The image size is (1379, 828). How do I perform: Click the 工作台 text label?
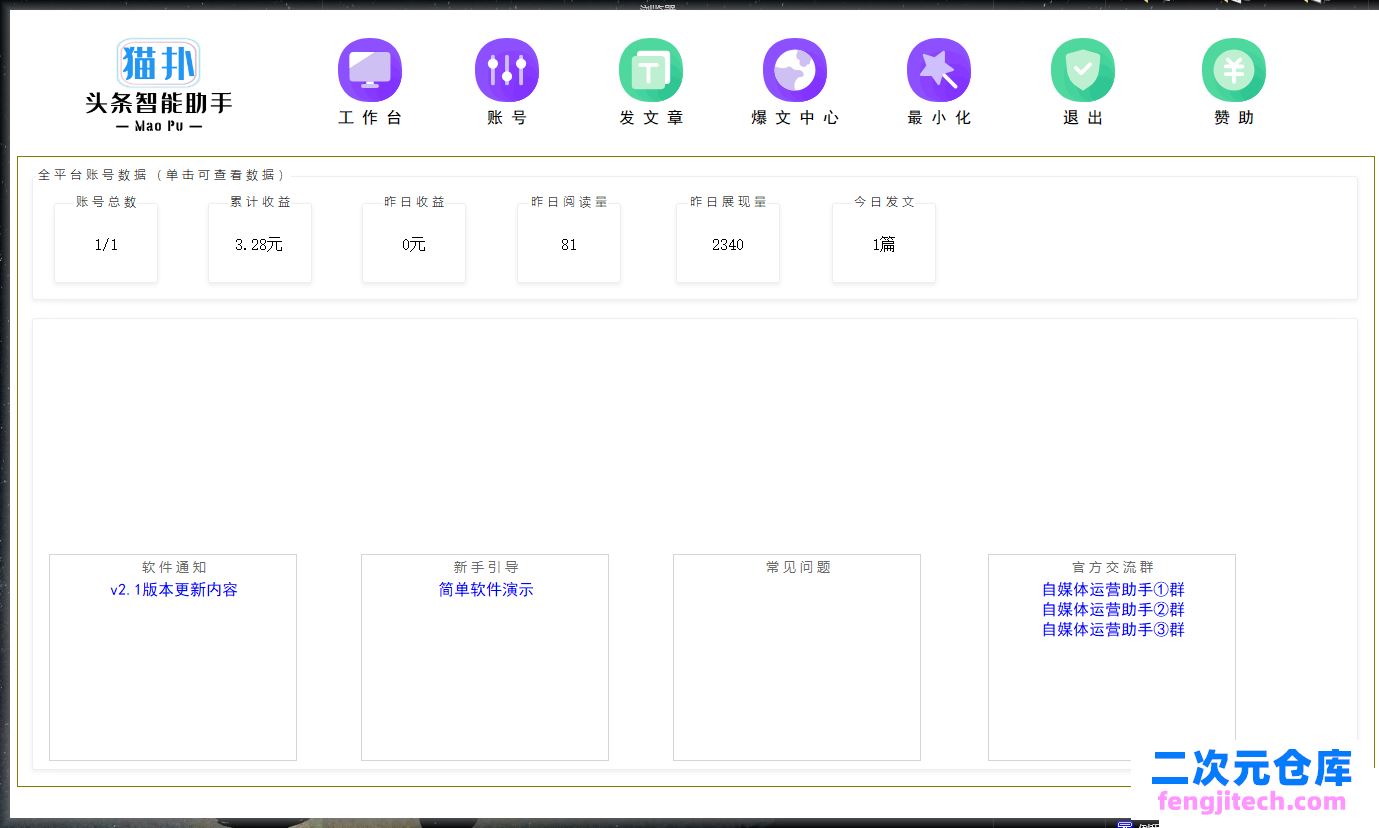pos(370,117)
